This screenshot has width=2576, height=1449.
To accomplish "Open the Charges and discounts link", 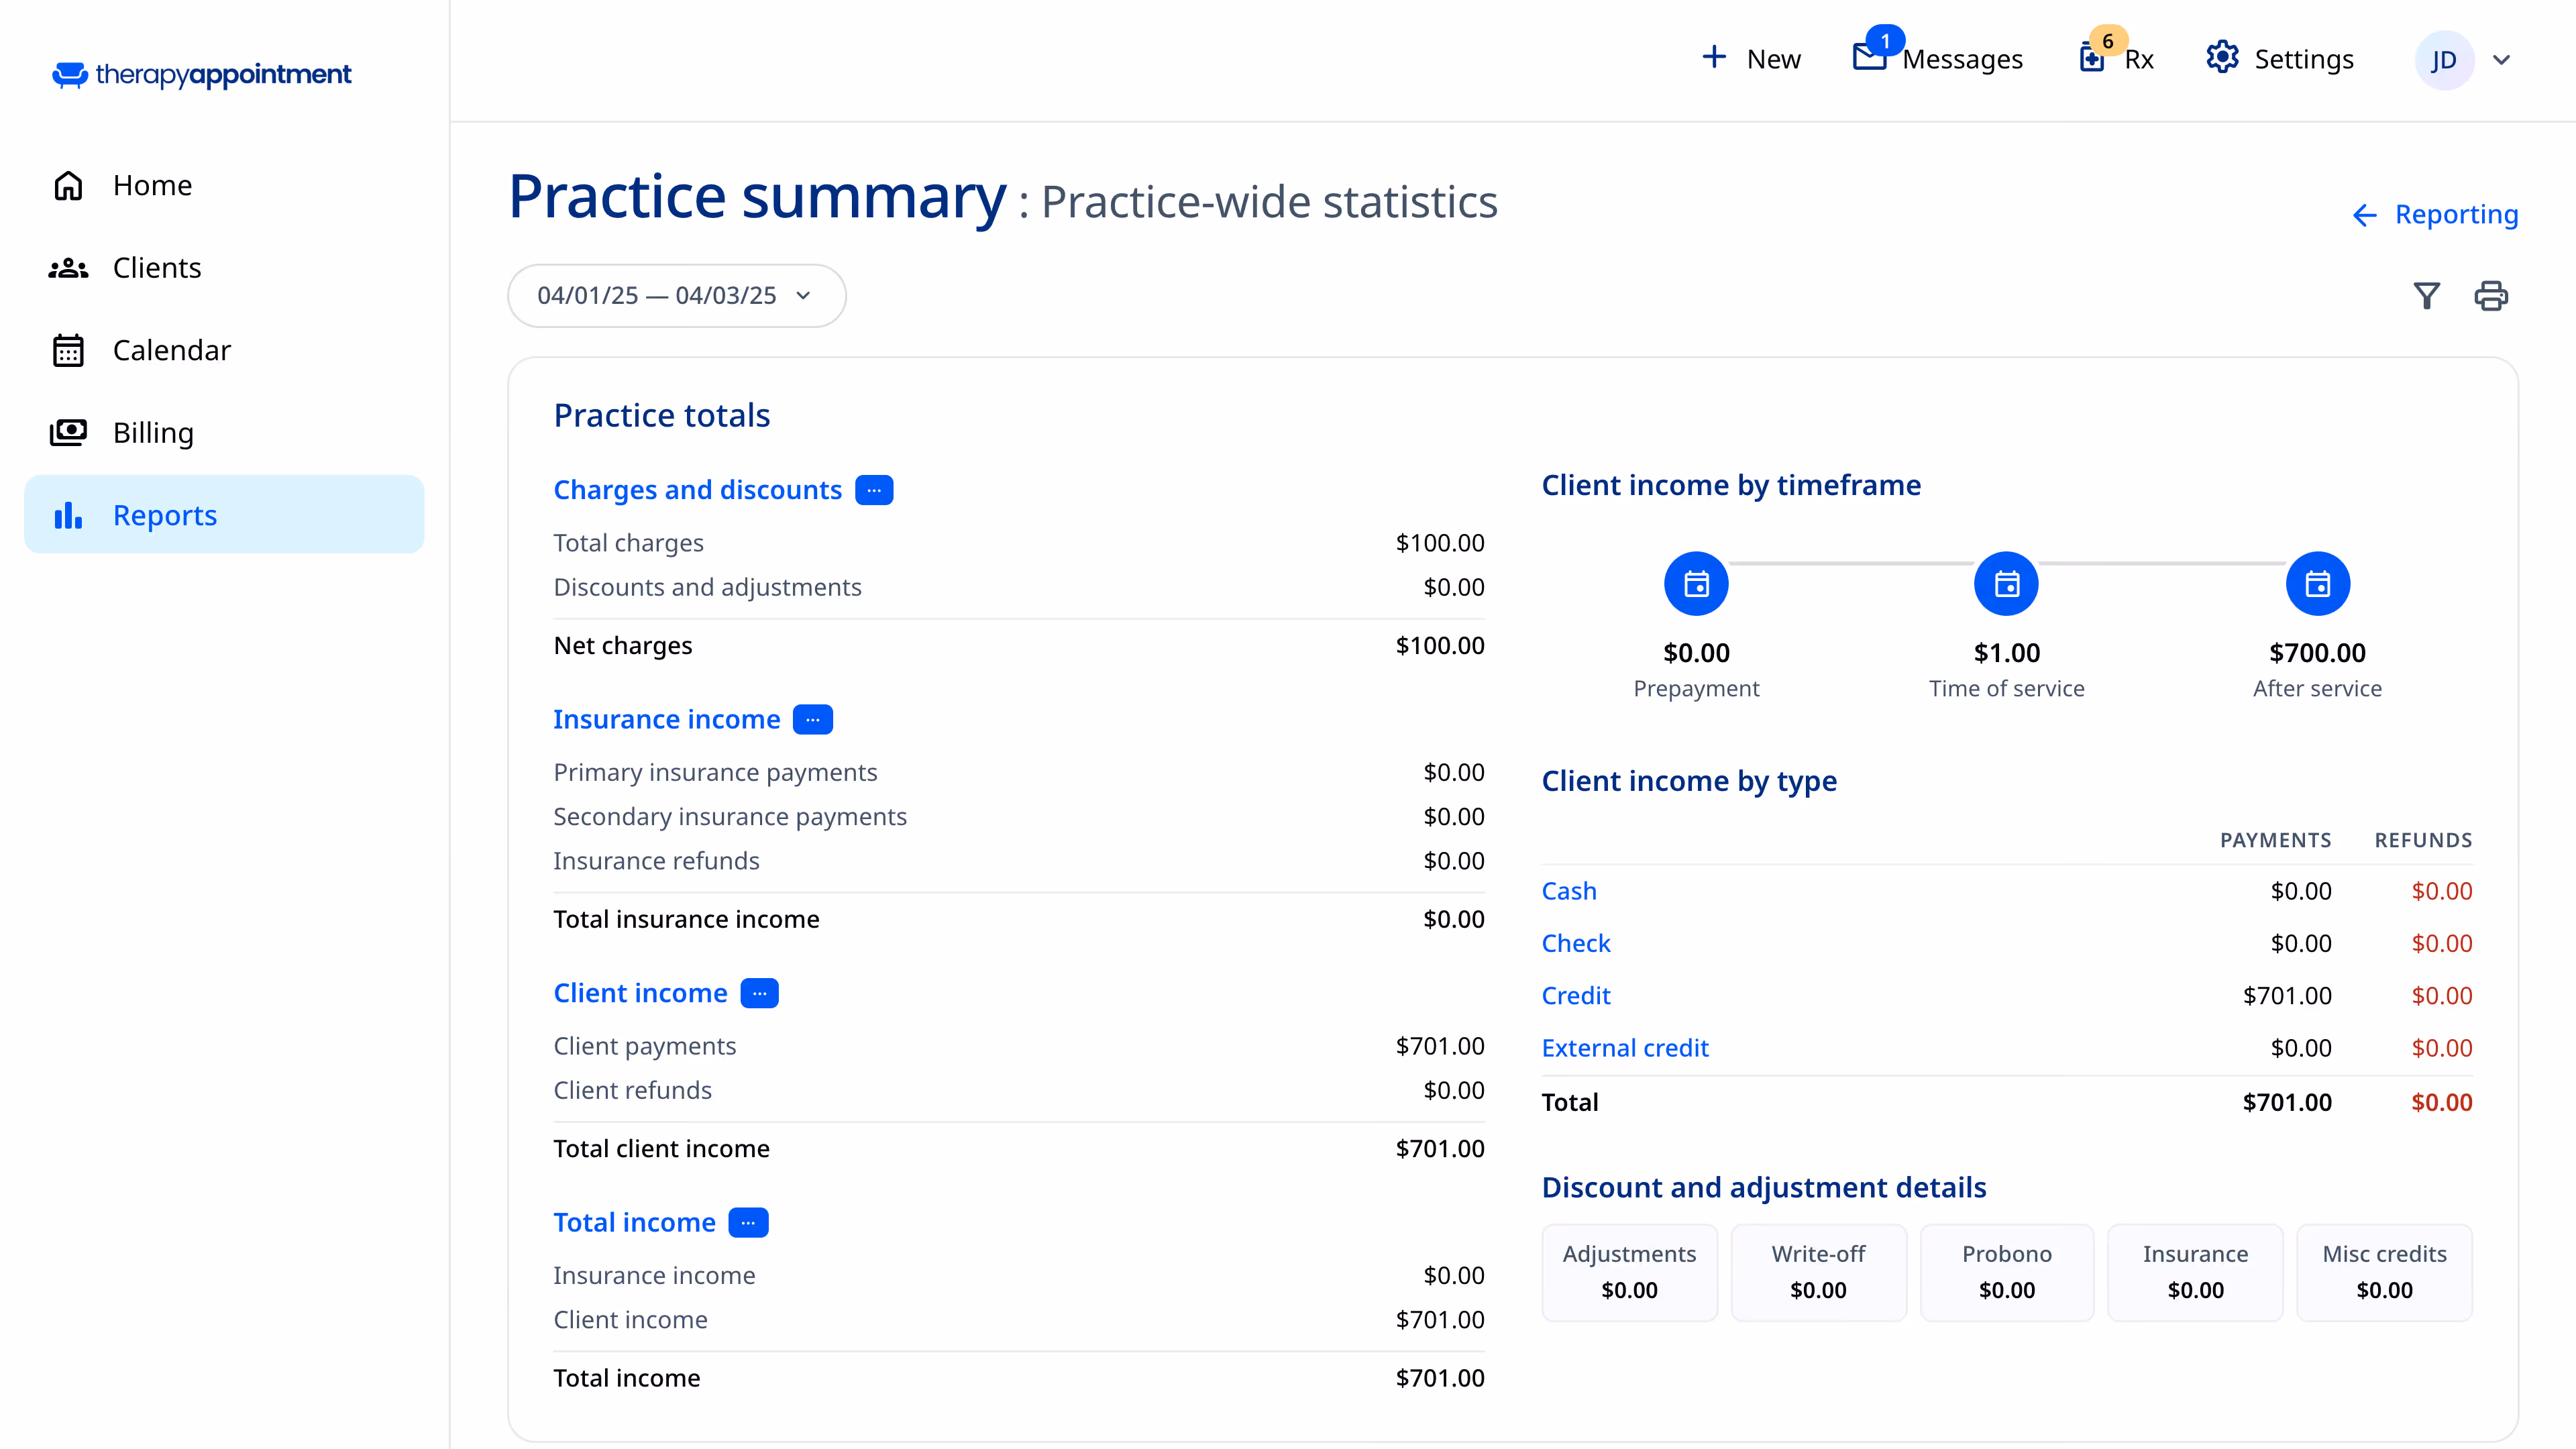I will point(698,490).
